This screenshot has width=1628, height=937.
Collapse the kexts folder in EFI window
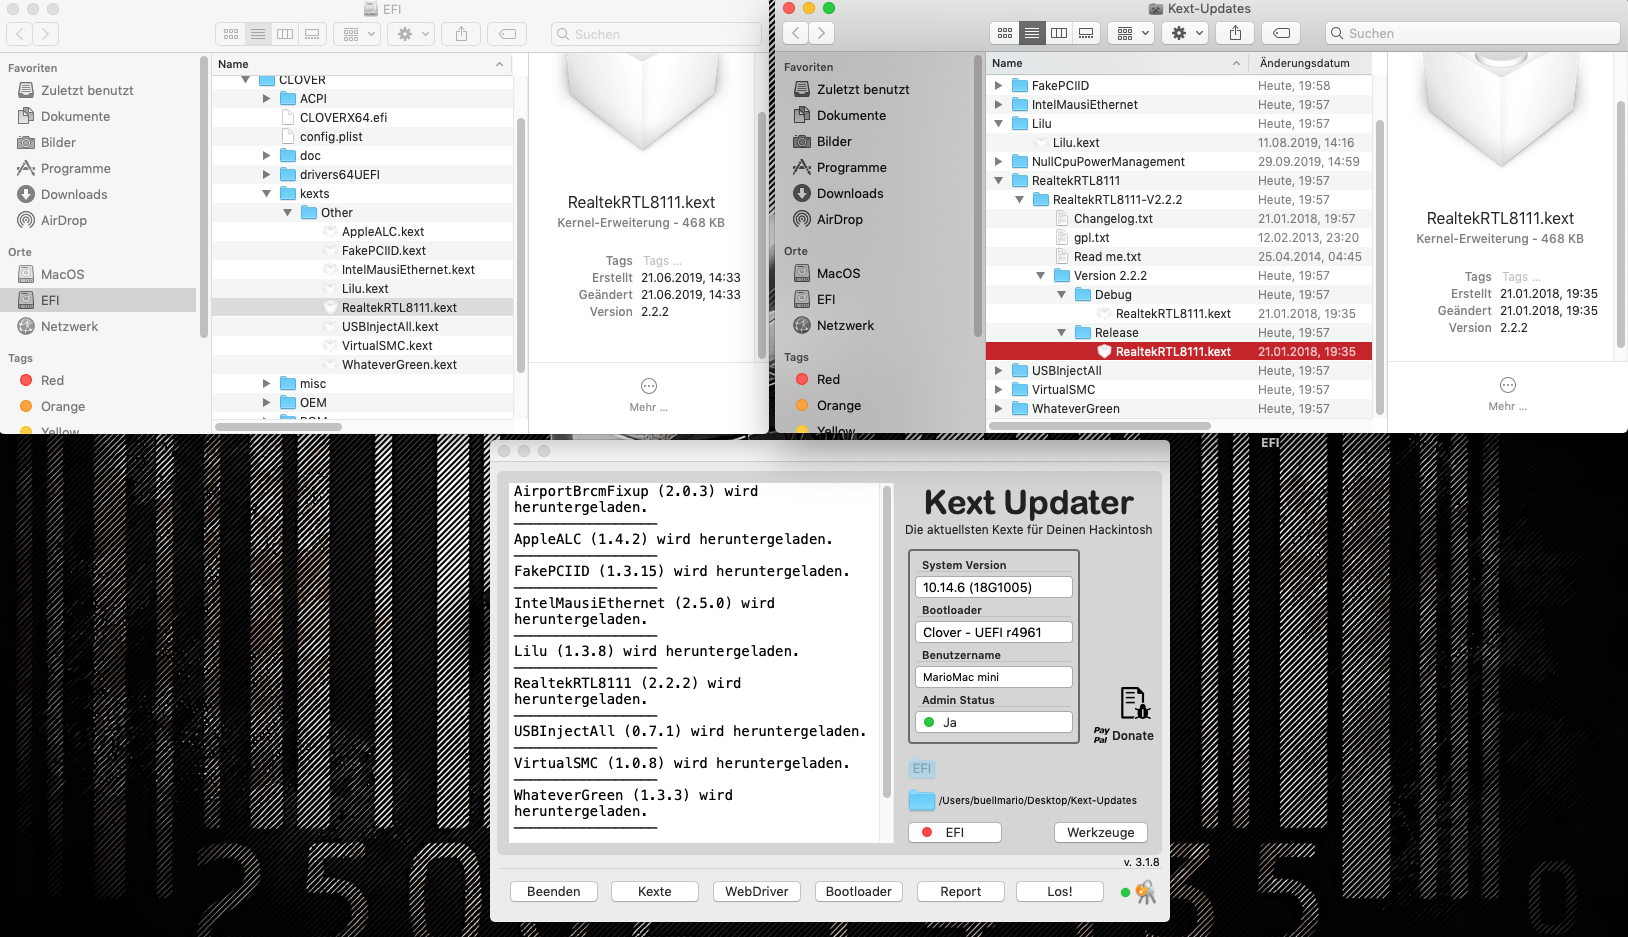266,194
